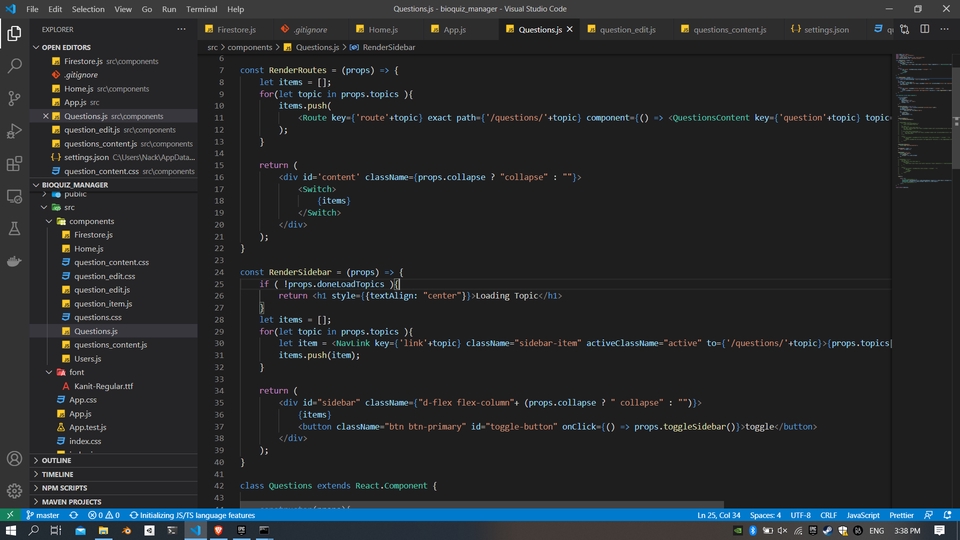
Task: Expand the Timeline section
Action: click(x=113, y=474)
